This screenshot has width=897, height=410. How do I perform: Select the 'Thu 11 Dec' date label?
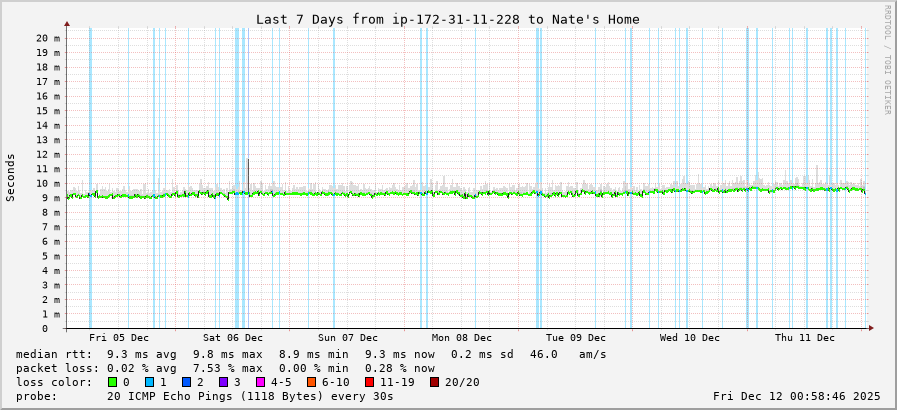point(805,338)
